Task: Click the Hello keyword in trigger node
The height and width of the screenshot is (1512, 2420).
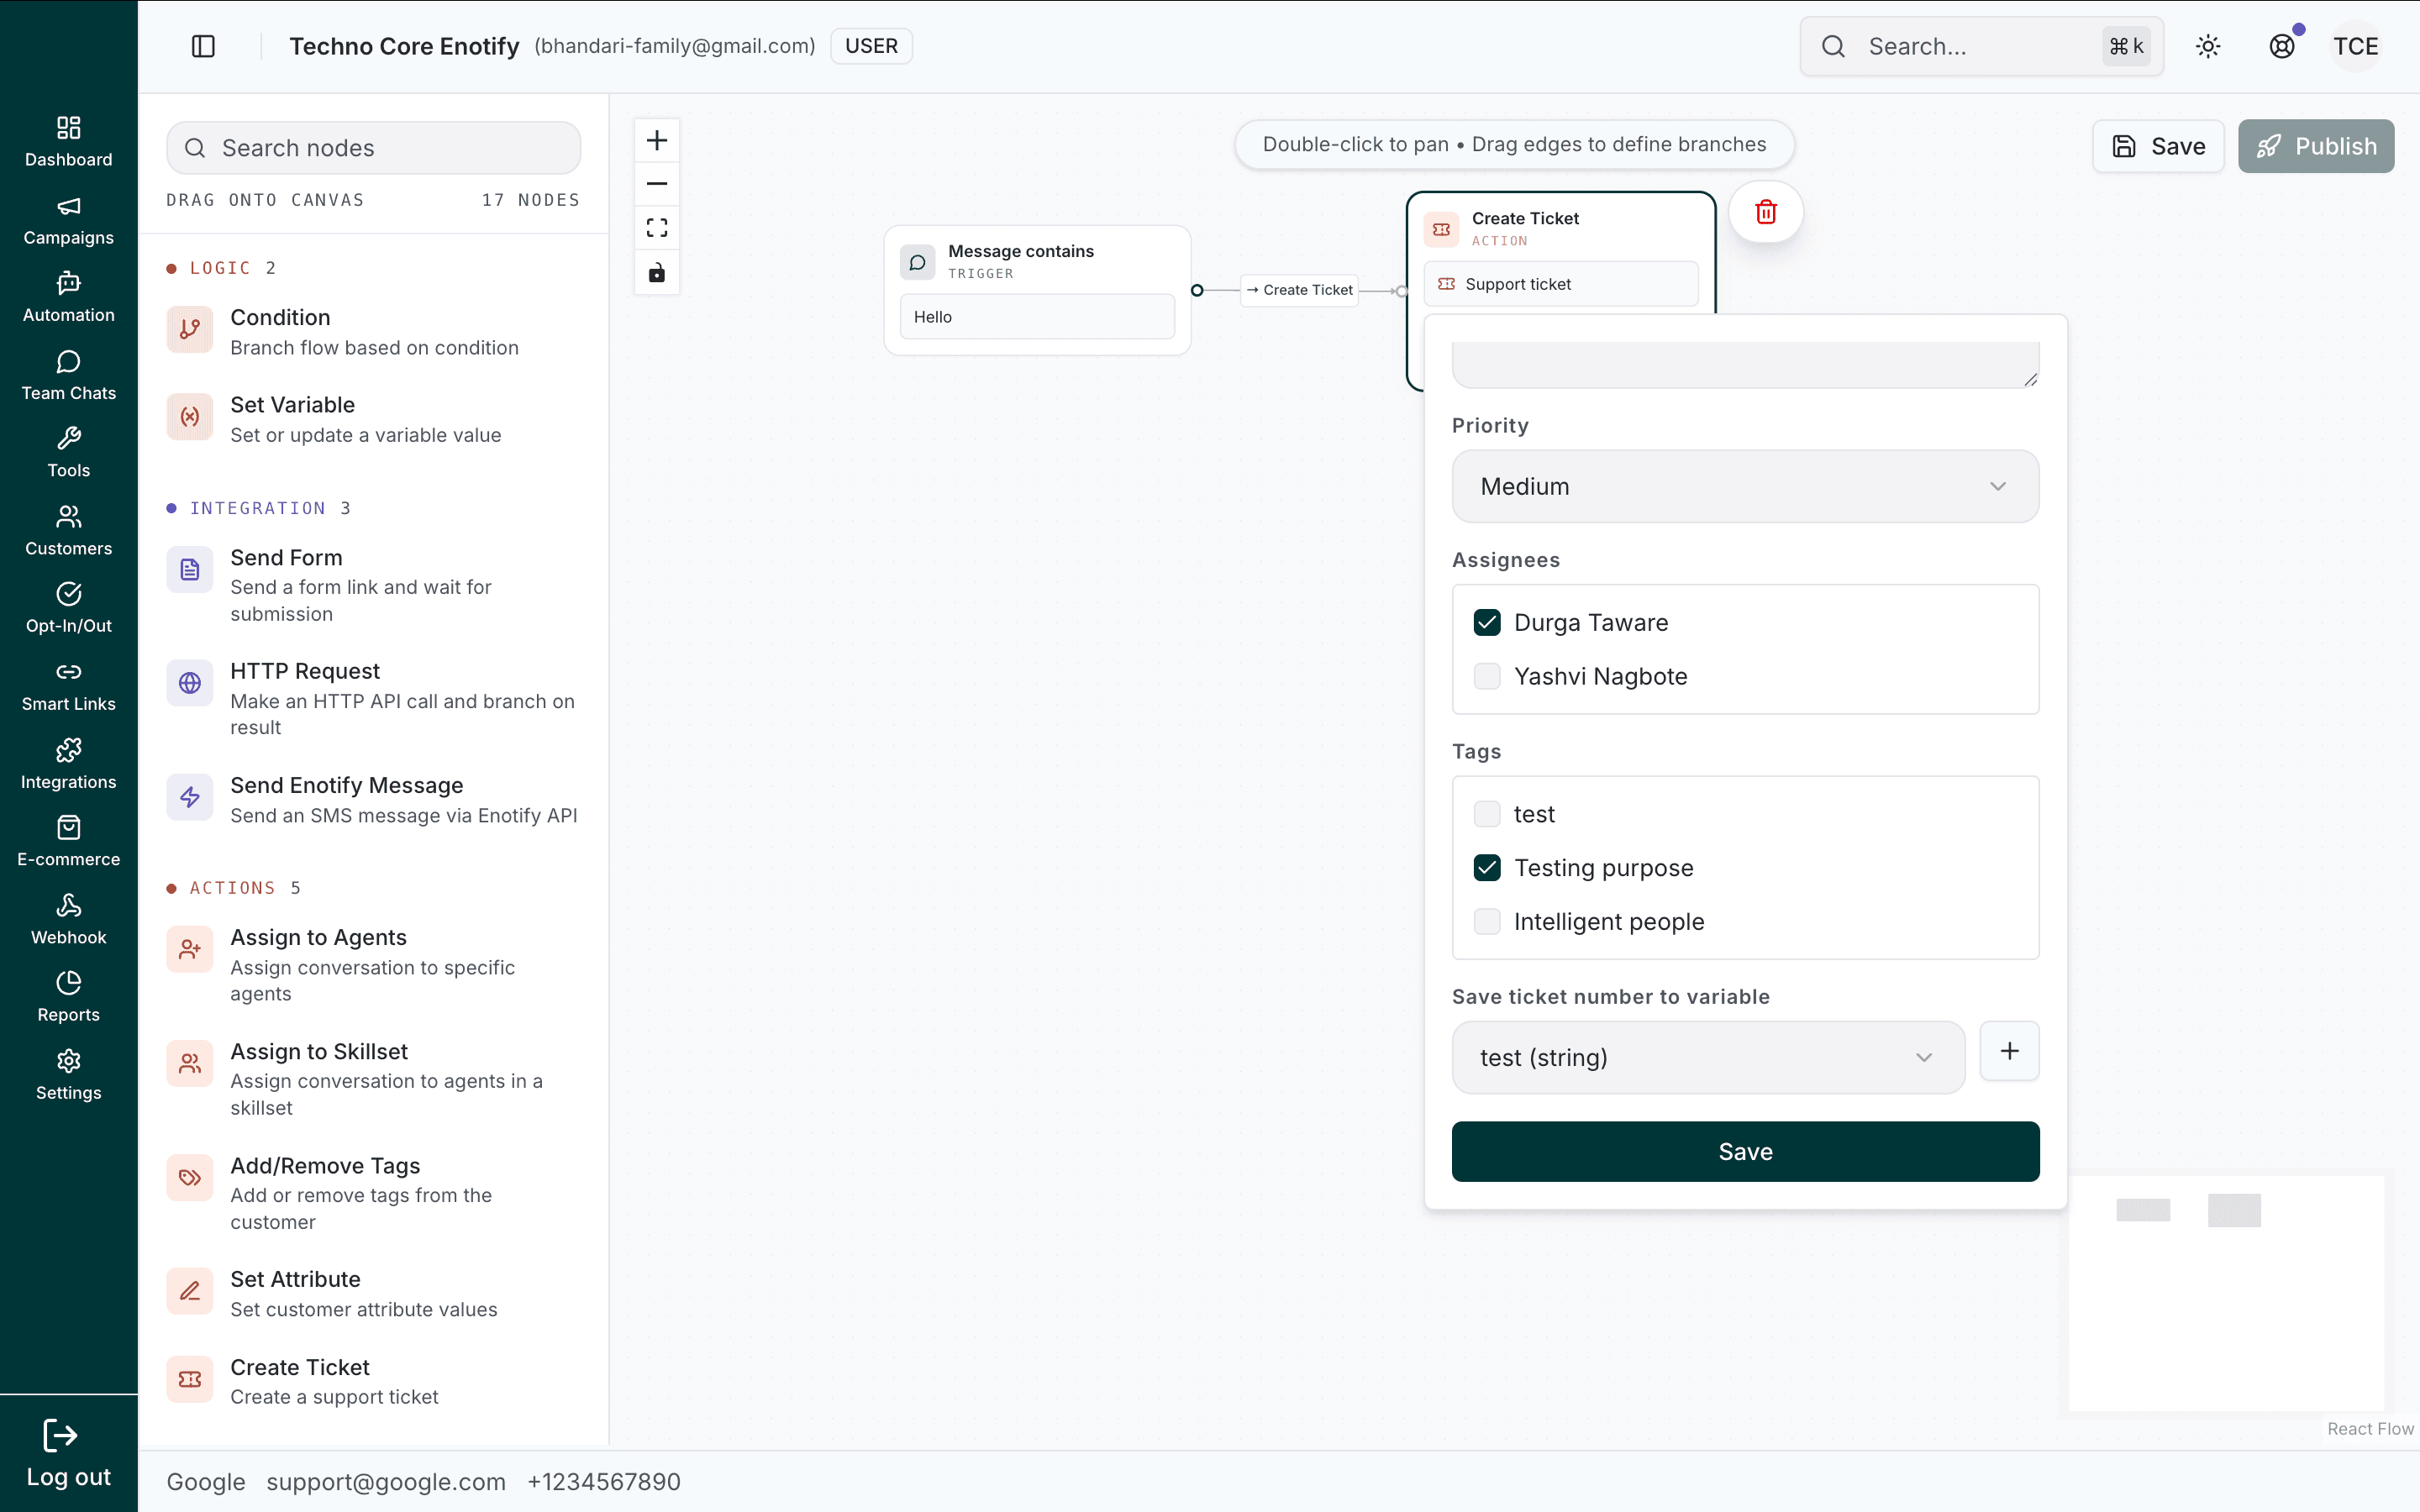Action: pyautogui.click(x=1037, y=317)
